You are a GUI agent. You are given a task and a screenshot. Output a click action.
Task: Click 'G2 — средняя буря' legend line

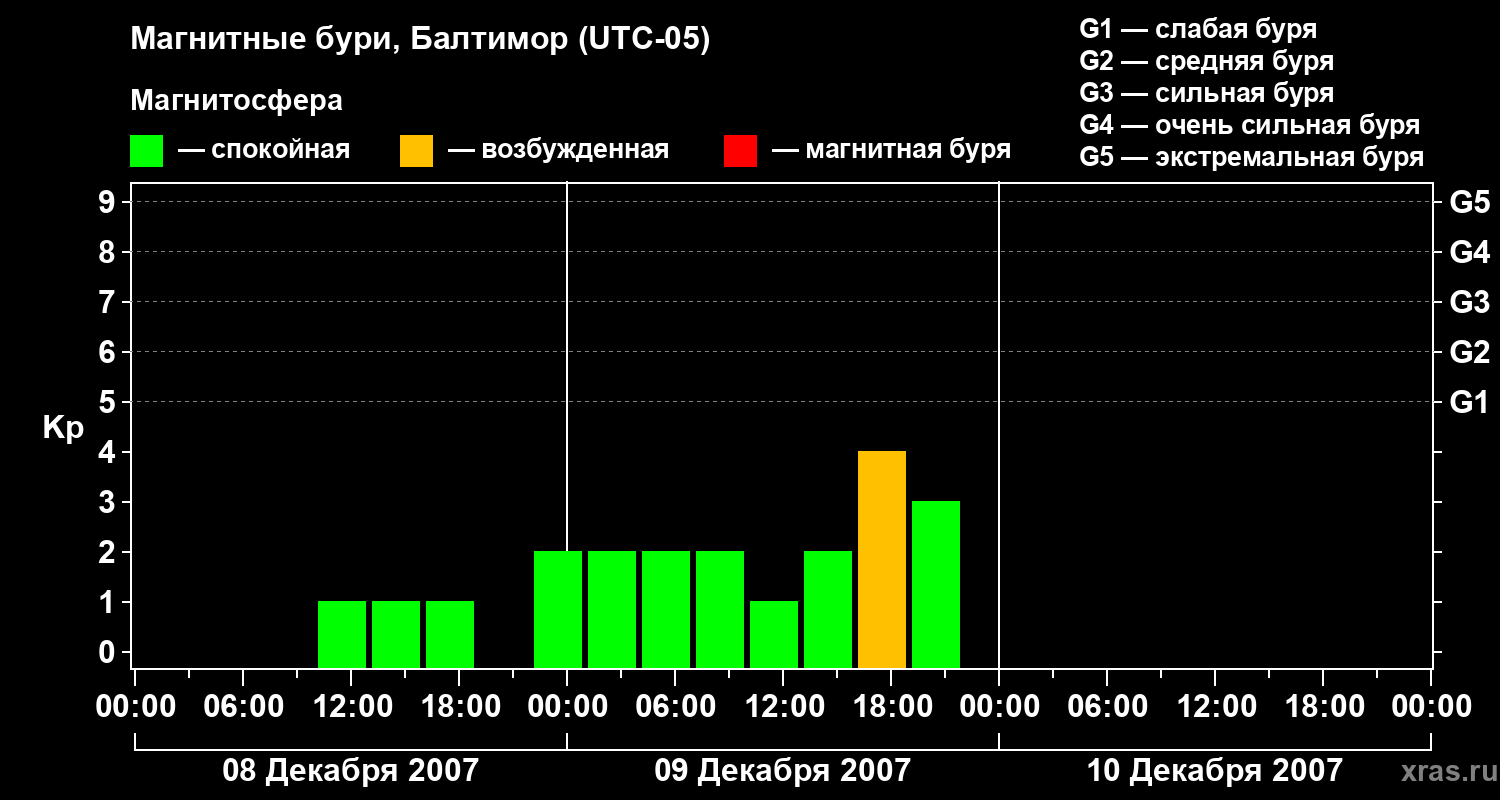[x=1207, y=61]
